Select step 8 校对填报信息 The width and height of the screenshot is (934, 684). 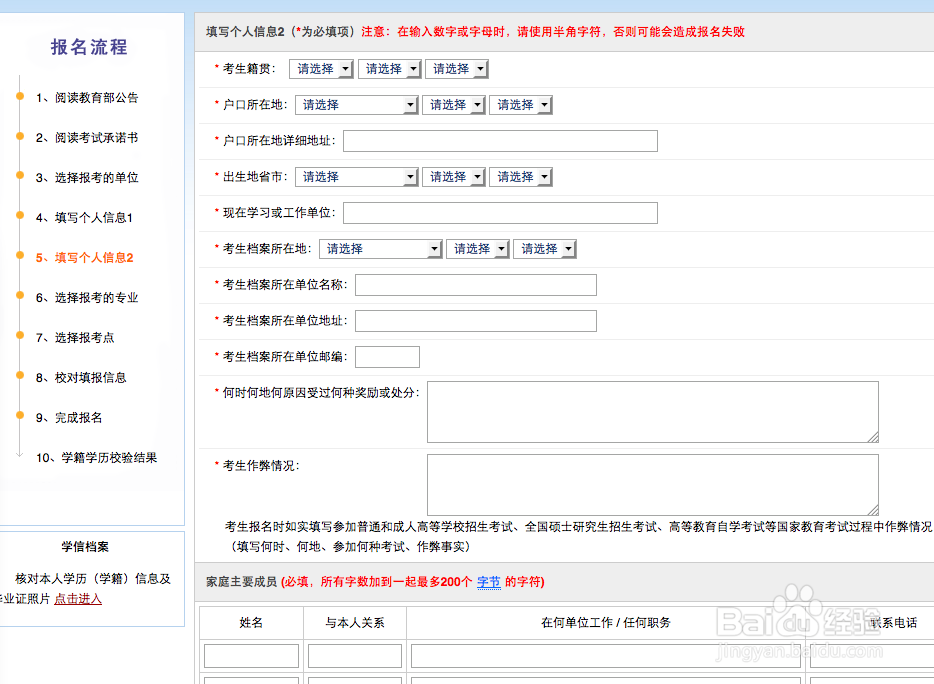coord(81,377)
